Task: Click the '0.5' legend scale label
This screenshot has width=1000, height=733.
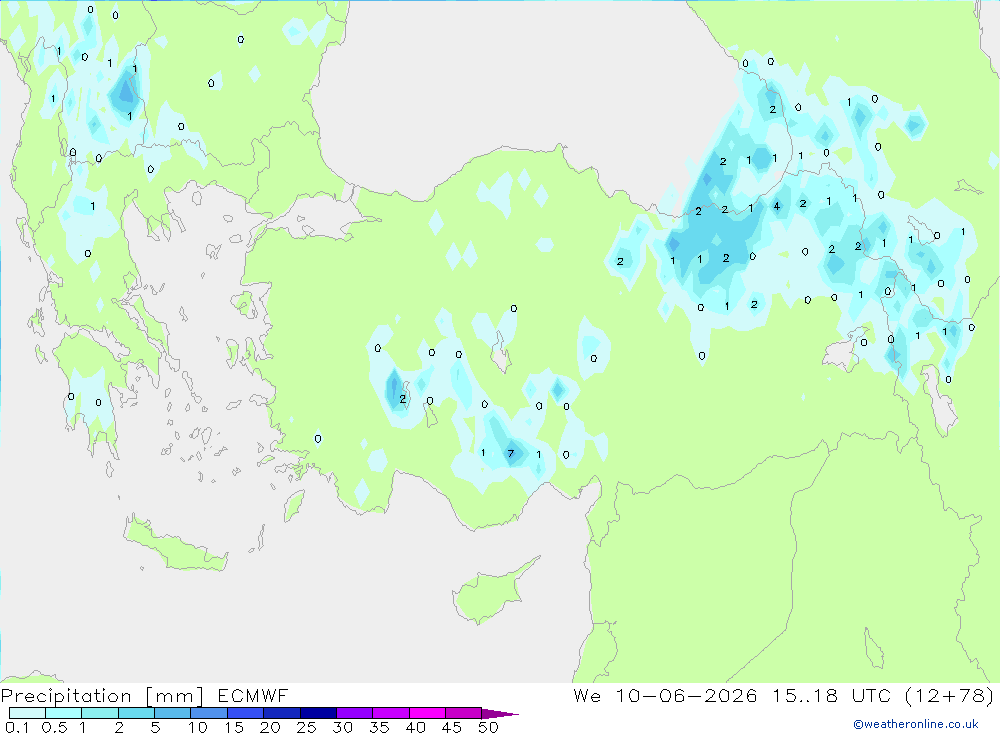Action: pos(54,727)
